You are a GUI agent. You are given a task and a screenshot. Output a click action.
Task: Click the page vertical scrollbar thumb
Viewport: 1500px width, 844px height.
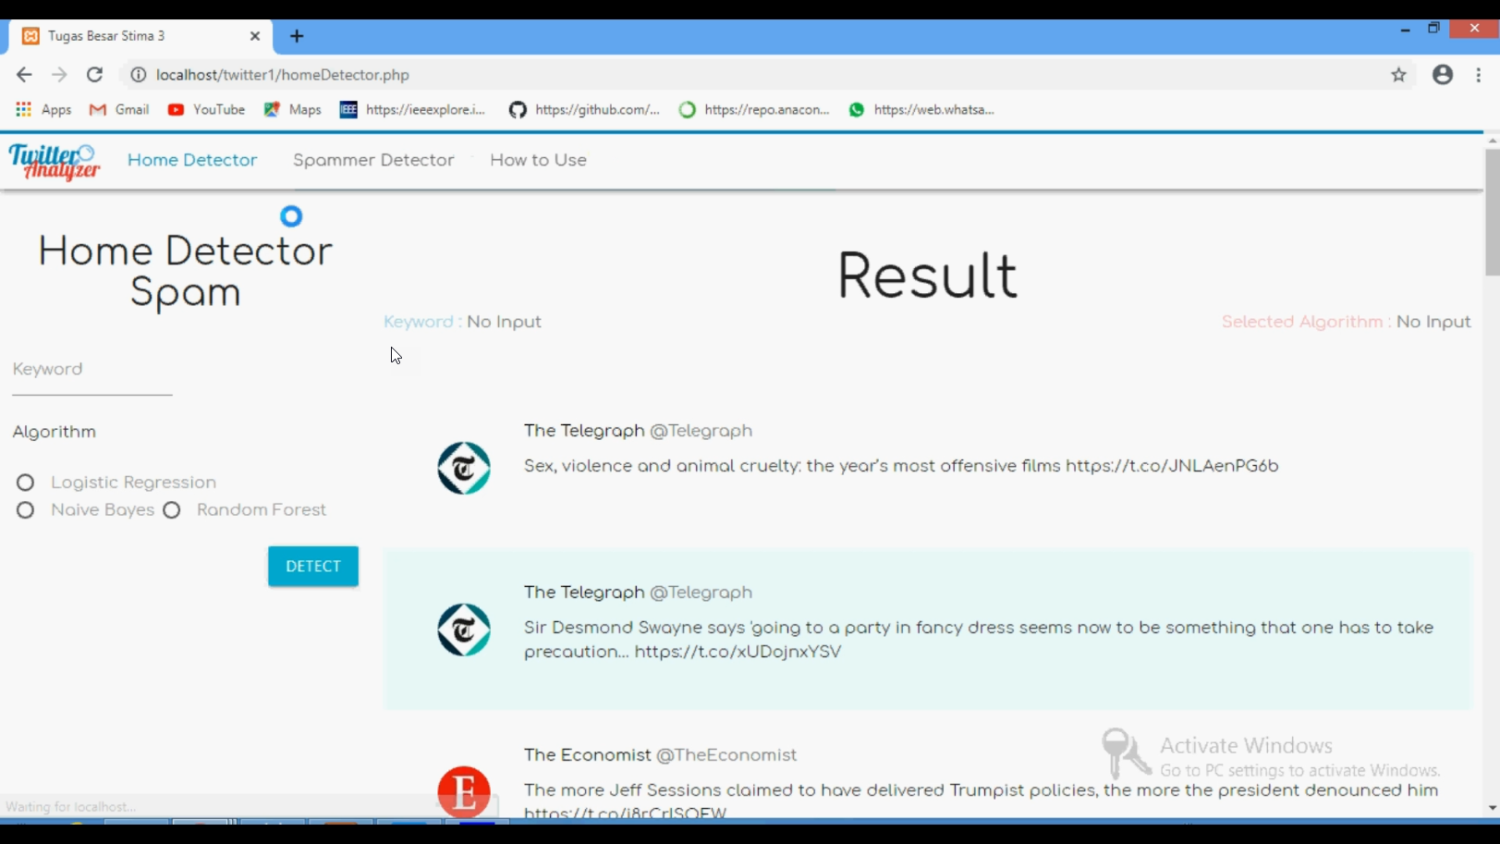coord(1492,212)
